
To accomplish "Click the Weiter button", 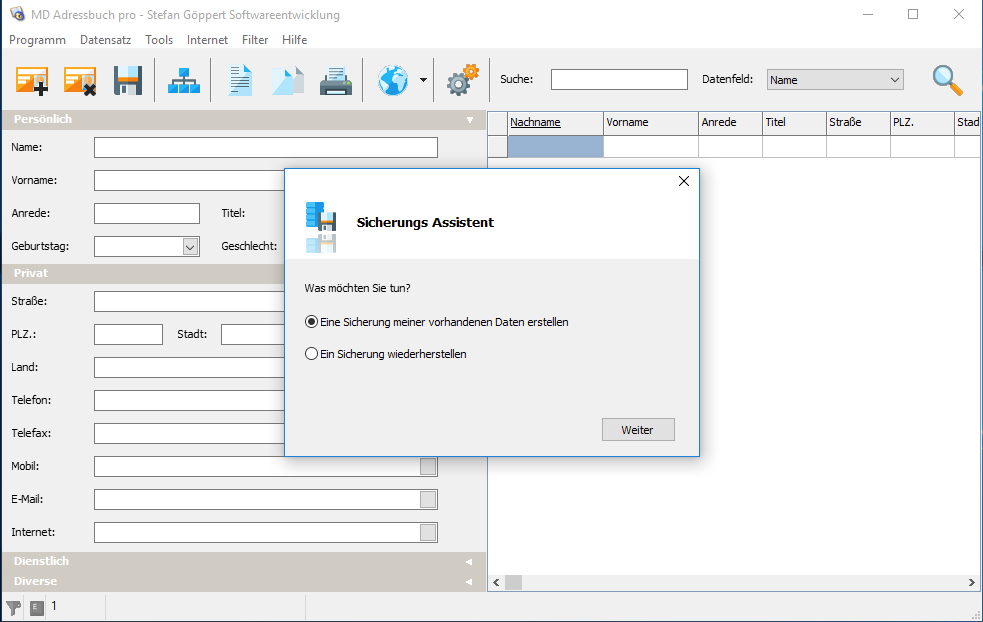I will (638, 430).
